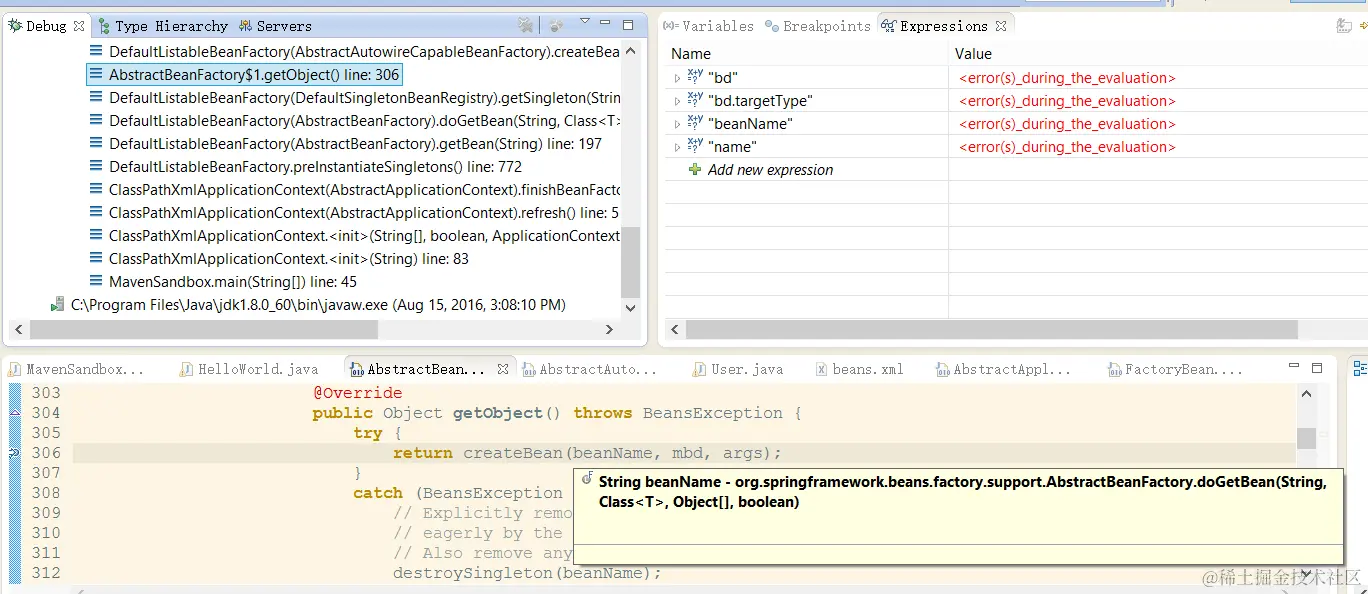
Task: Open the AbstractAuto... editor tab
Action: tap(589, 369)
